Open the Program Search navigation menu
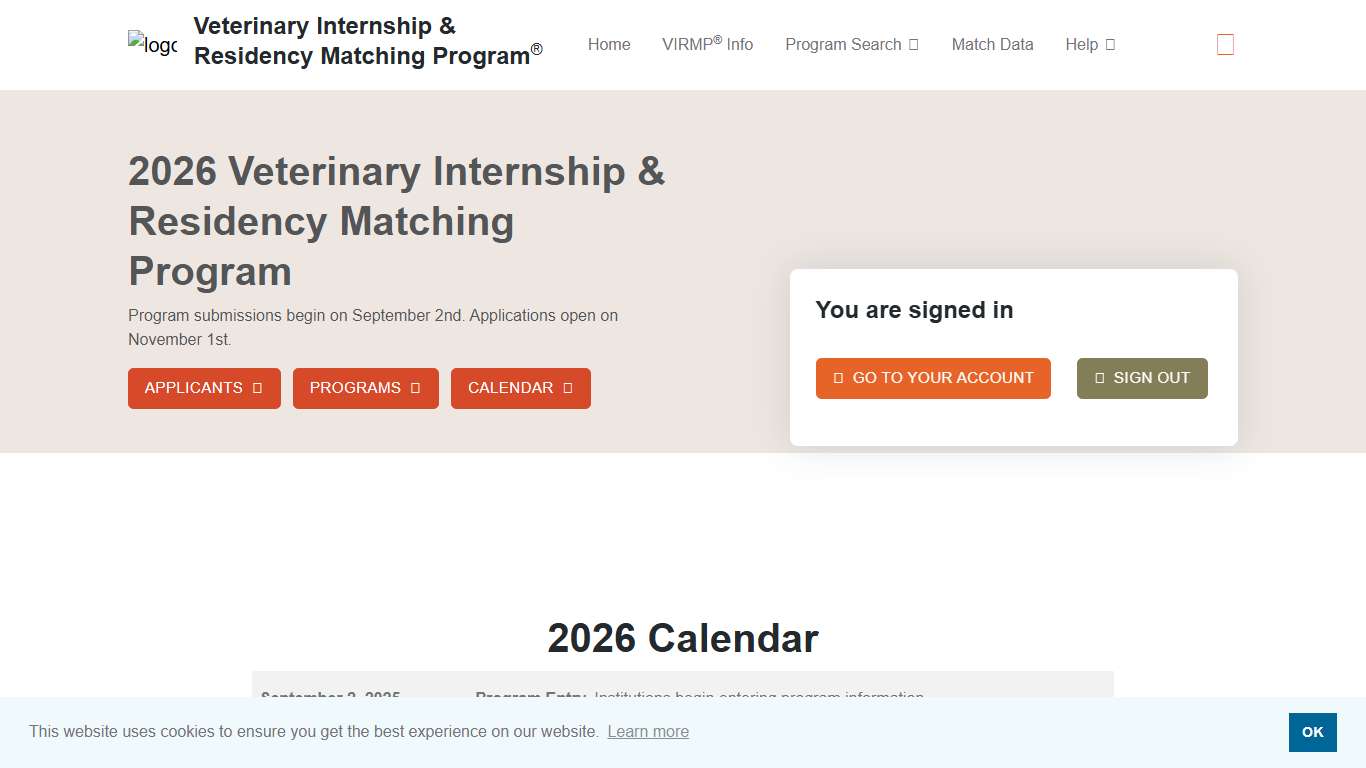This screenshot has height=768, width=1366. [x=843, y=45]
